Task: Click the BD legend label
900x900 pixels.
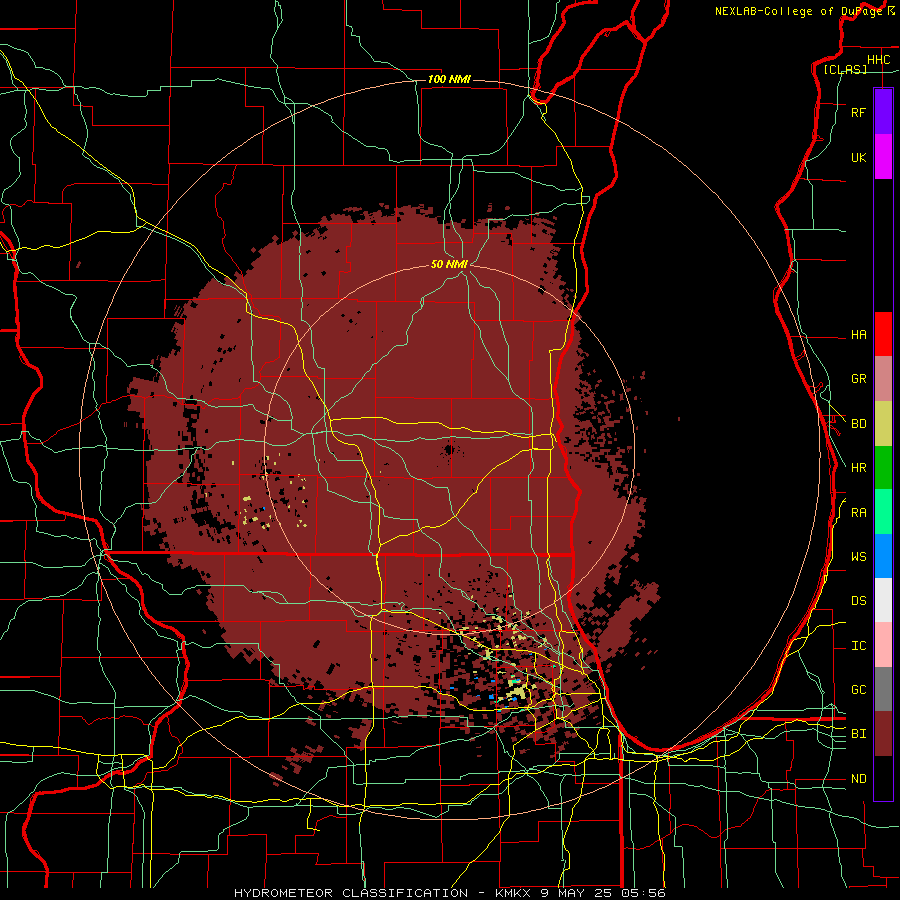Action: (858, 424)
